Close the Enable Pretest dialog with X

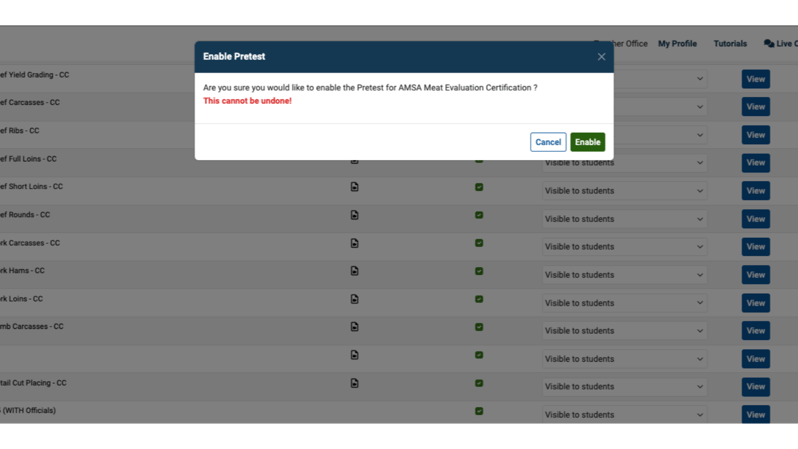(602, 57)
